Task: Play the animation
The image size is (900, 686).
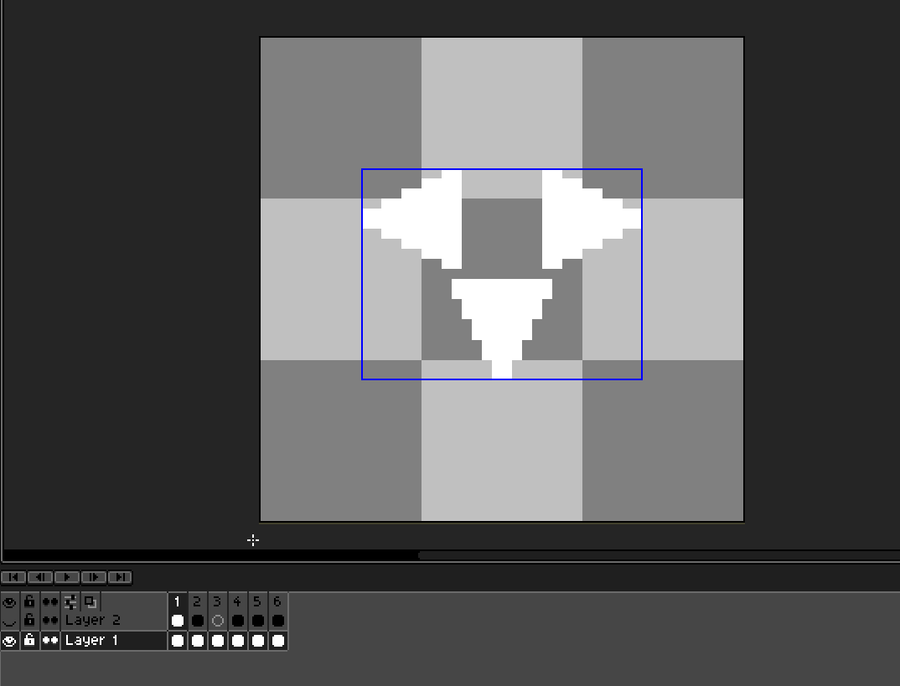Action: (67, 577)
